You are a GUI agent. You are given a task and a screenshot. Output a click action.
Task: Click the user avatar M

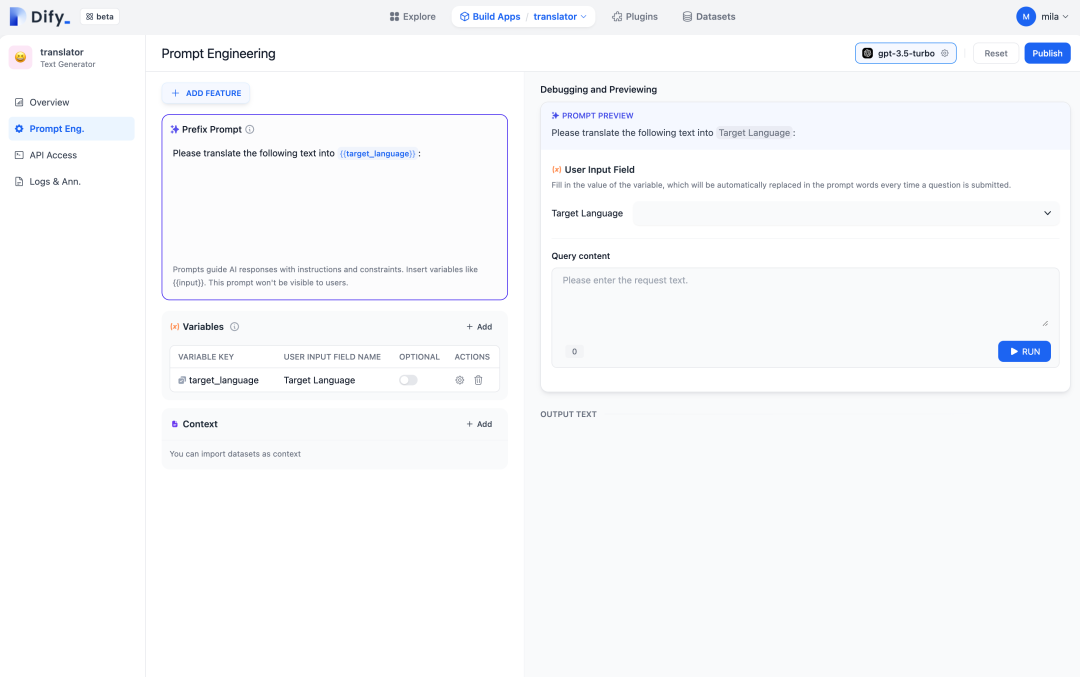1025,16
